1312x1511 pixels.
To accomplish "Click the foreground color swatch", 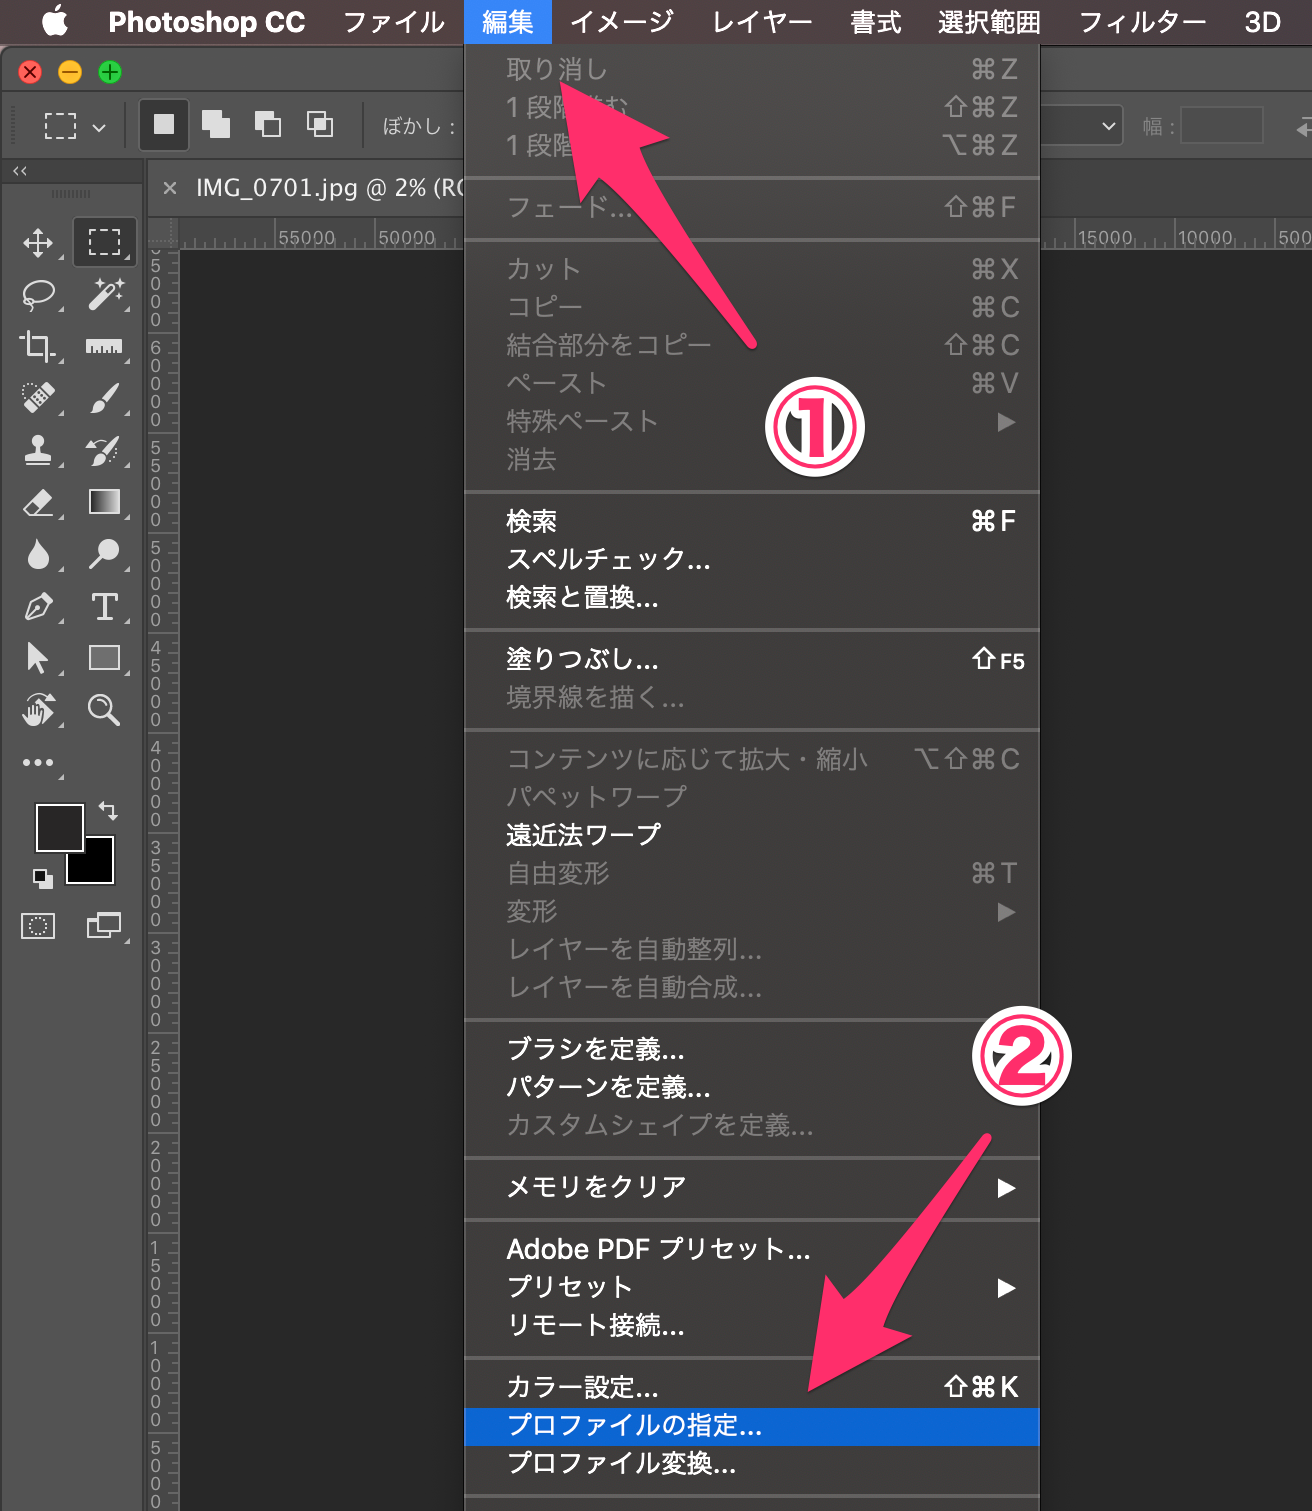I will pyautogui.click(x=59, y=827).
